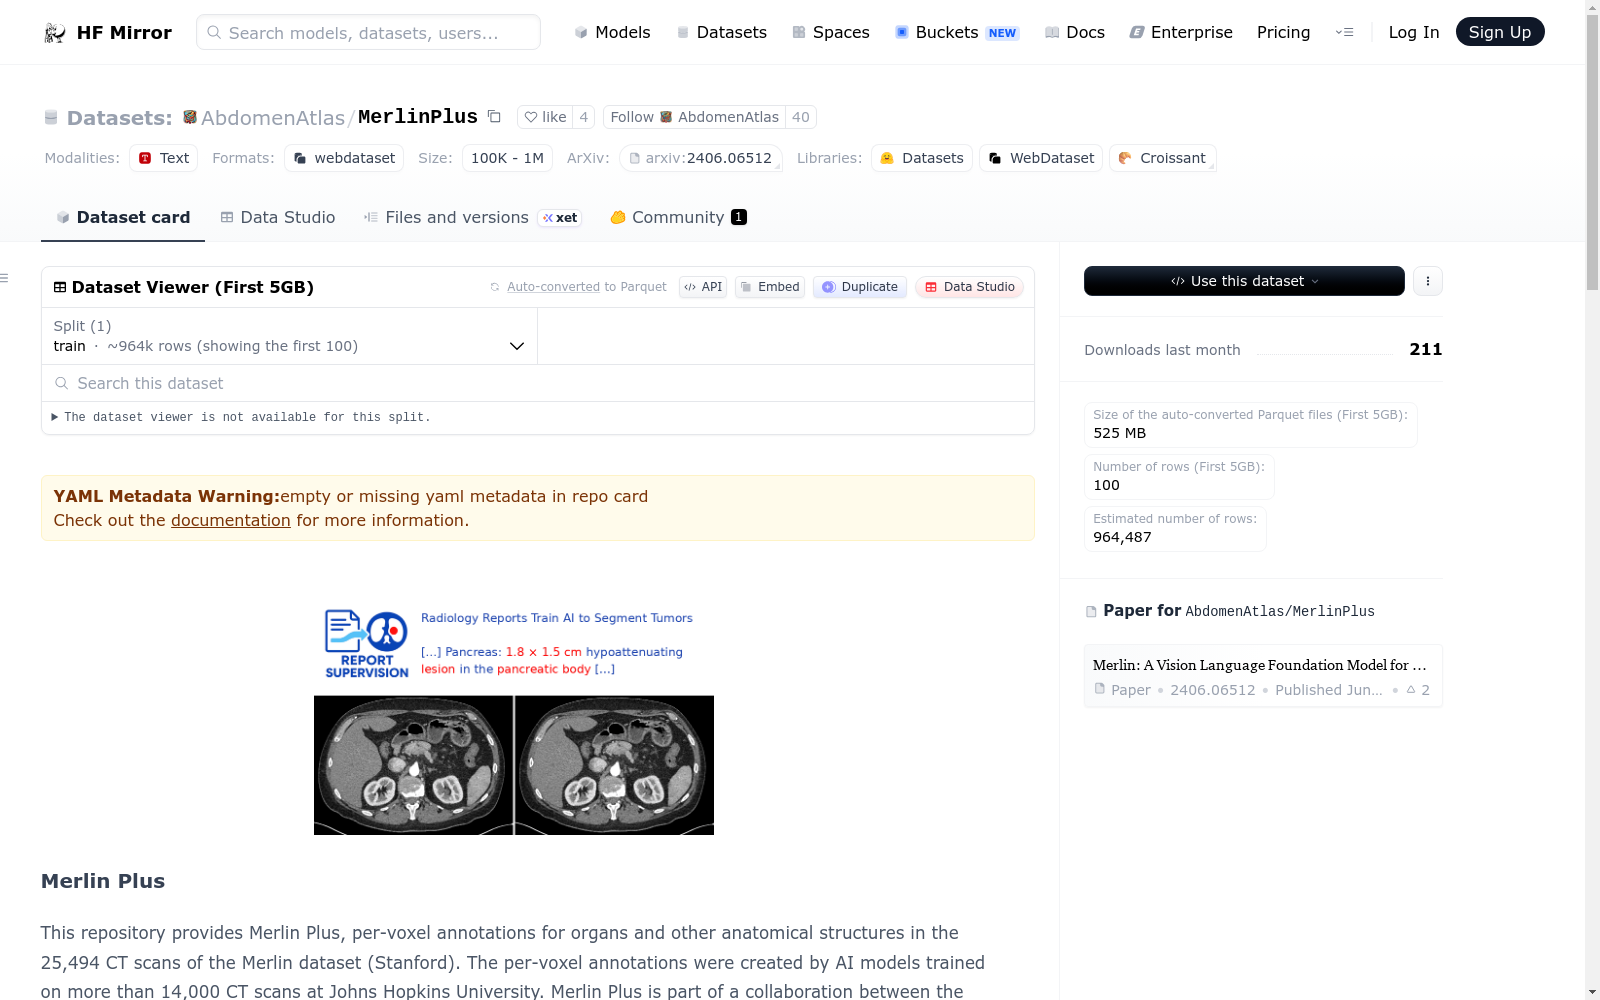Open the navigation overflow menu icon
This screenshot has width=1600, height=1000.
(x=1344, y=32)
